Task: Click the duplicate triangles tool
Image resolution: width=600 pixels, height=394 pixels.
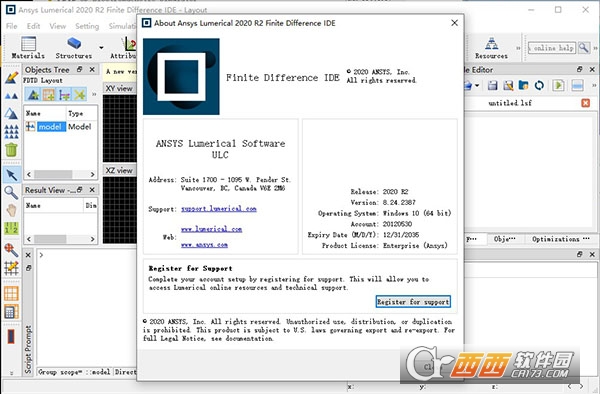Action: click(x=11, y=96)
